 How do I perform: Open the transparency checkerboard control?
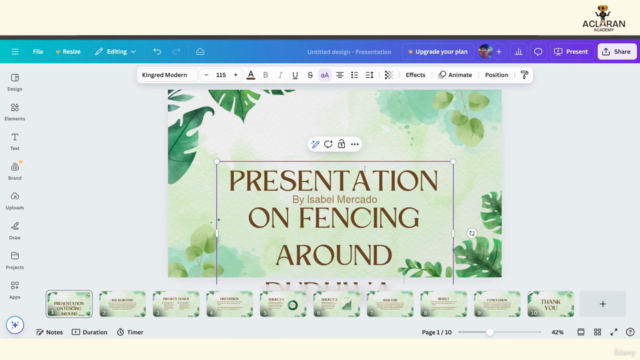(389, 75)
